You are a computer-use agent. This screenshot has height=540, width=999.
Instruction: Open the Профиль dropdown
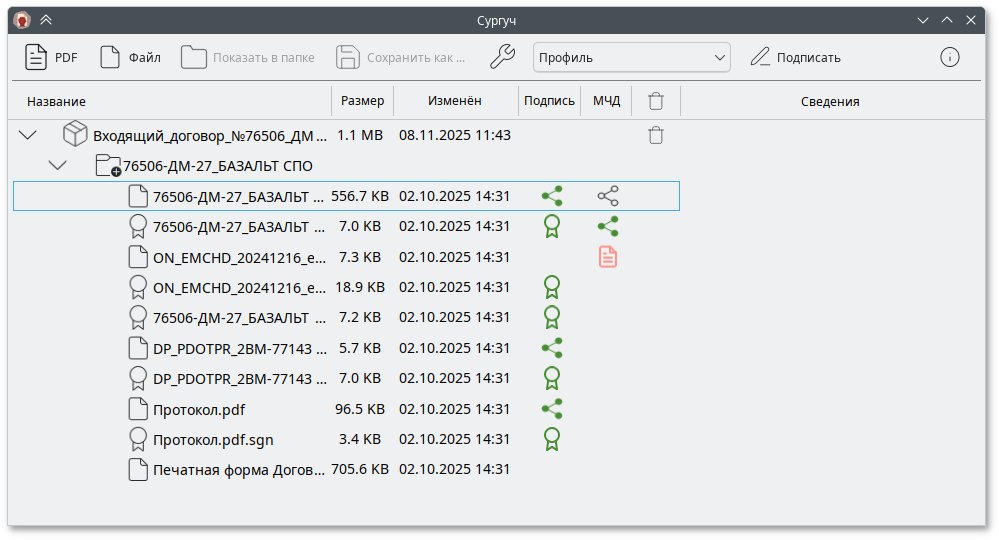tap(632, 57)
